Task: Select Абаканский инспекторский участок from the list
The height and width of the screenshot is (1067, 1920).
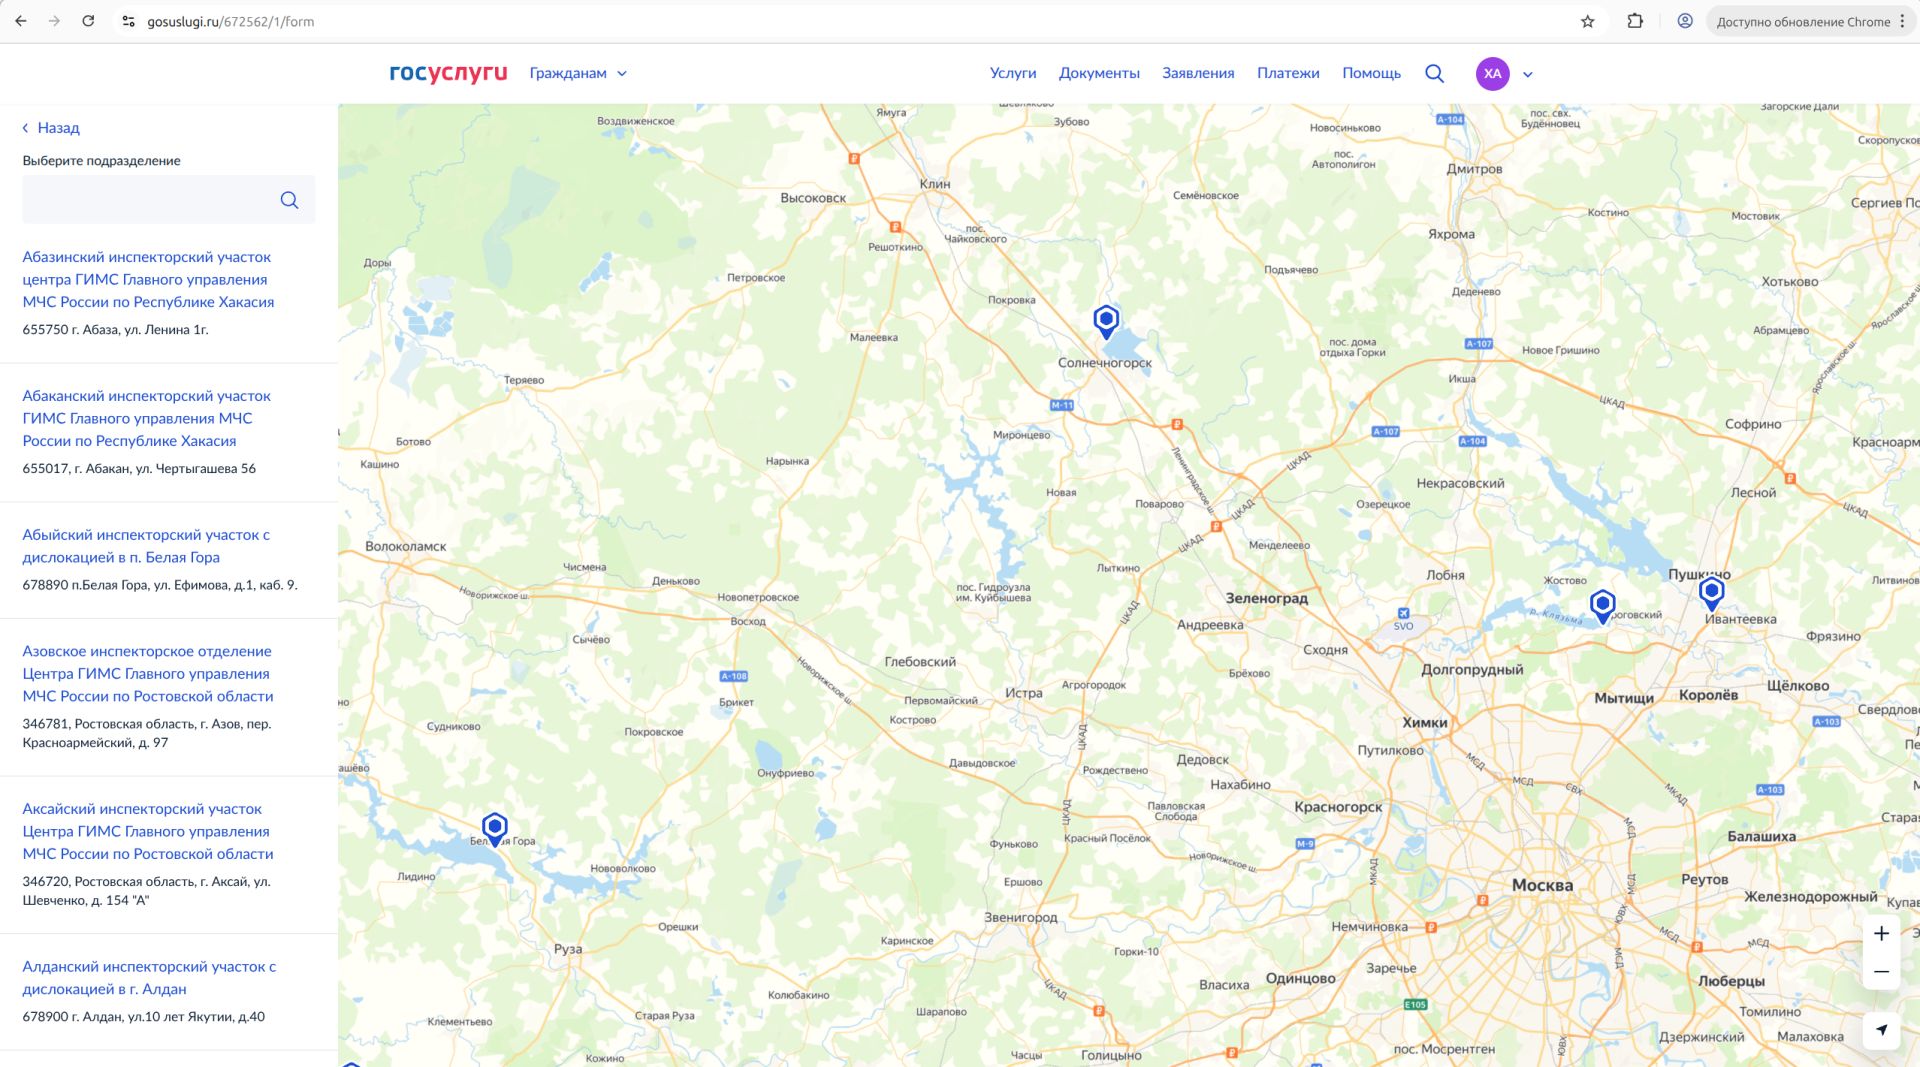Action: [x=146, y=418]
